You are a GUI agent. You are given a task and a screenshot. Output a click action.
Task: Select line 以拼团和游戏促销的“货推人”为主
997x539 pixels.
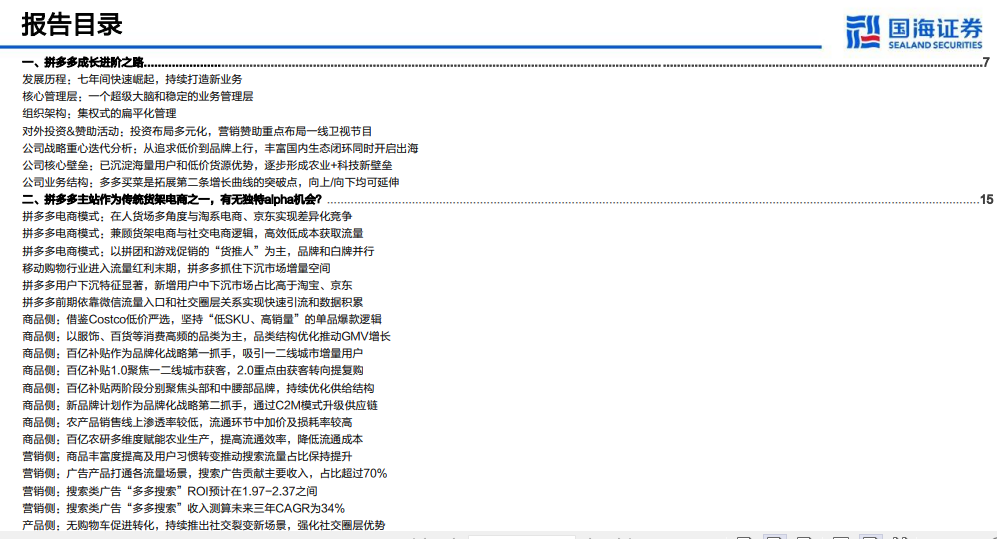(198, 252)
